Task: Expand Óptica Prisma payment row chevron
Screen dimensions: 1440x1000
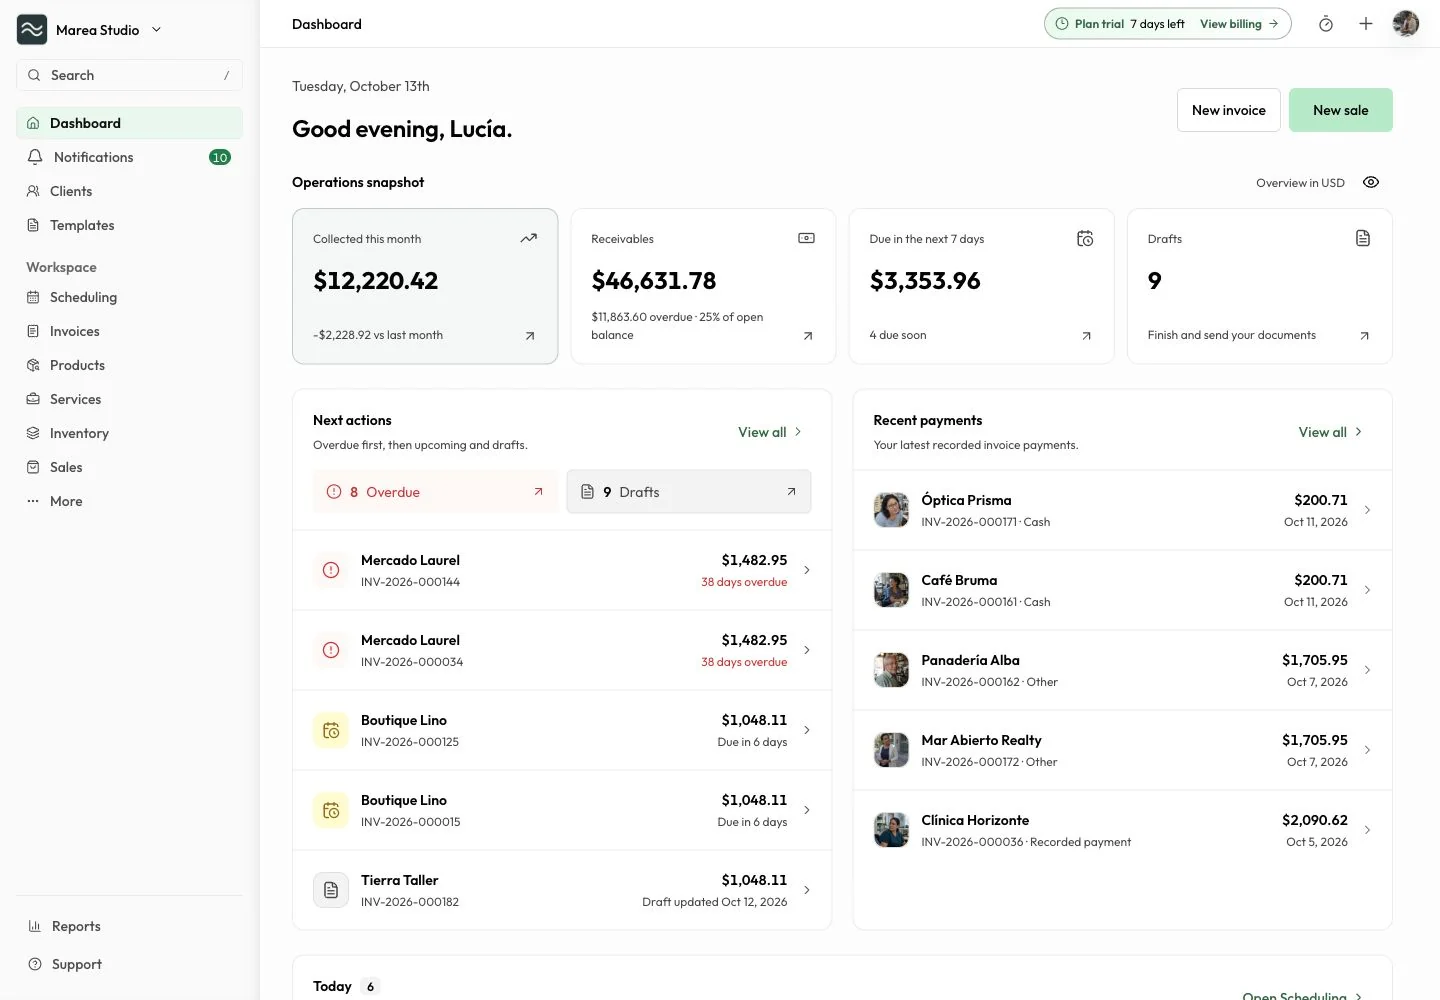Action: tap(1367, 510)
